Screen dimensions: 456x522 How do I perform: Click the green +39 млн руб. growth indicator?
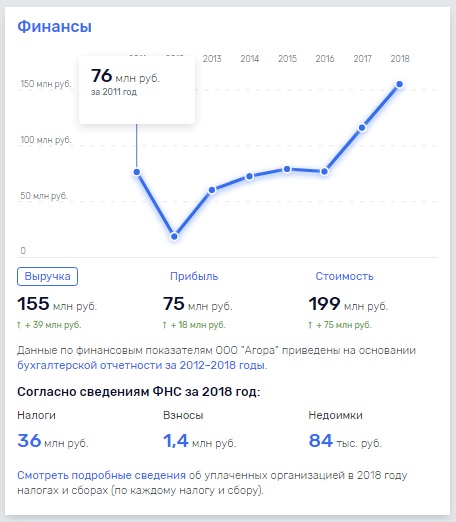pos(49,325)
